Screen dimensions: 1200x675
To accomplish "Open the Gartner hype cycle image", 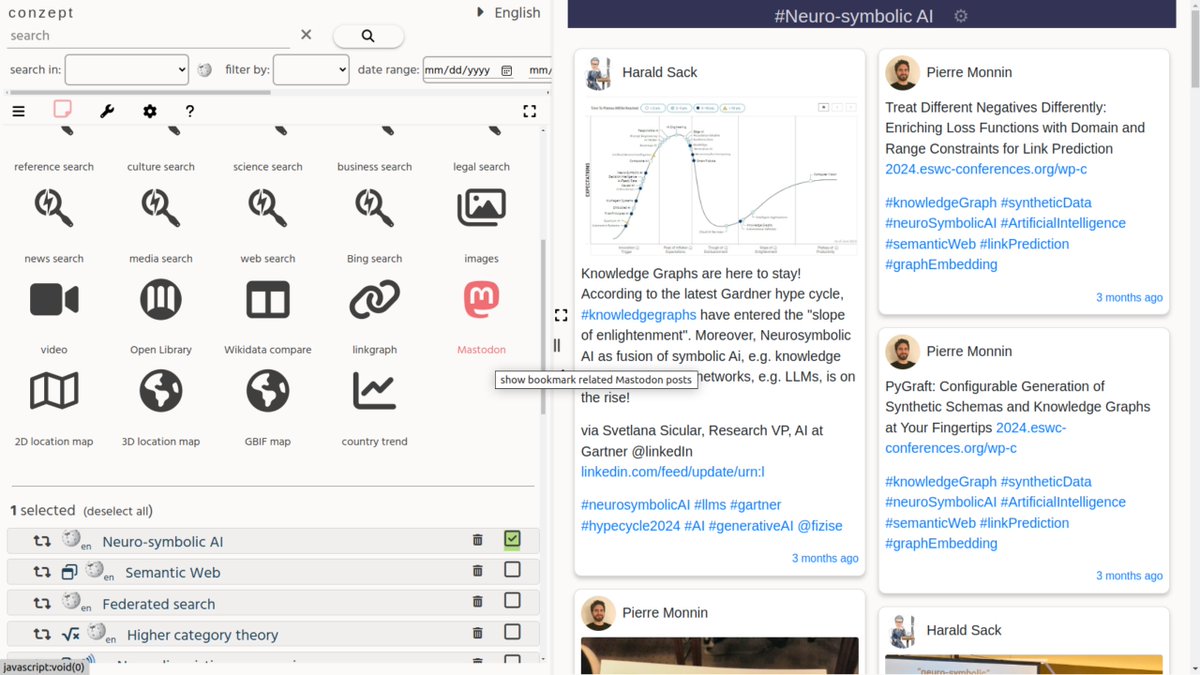I will click(719, 176).
